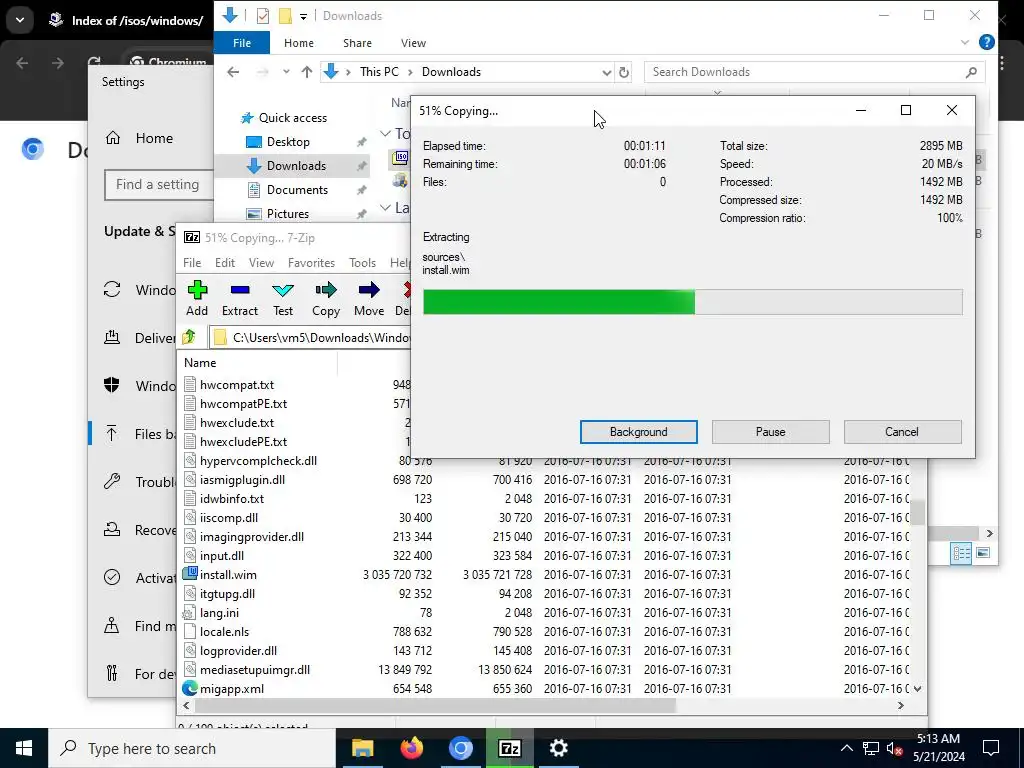Expand the Explorer ribbon chevron

pos(965,42)
